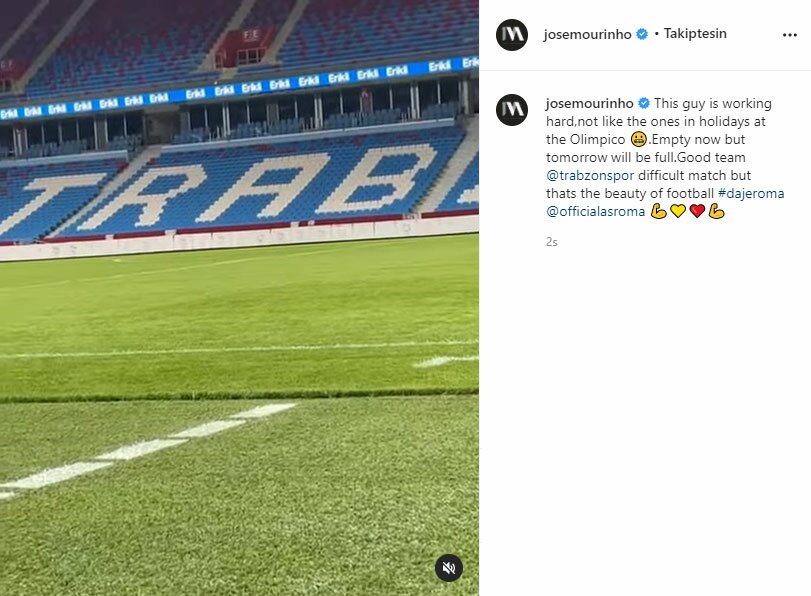Click the grimacing emoji after Olimpico
Screen dimensions: 811x596
click(x=639, y=139)
